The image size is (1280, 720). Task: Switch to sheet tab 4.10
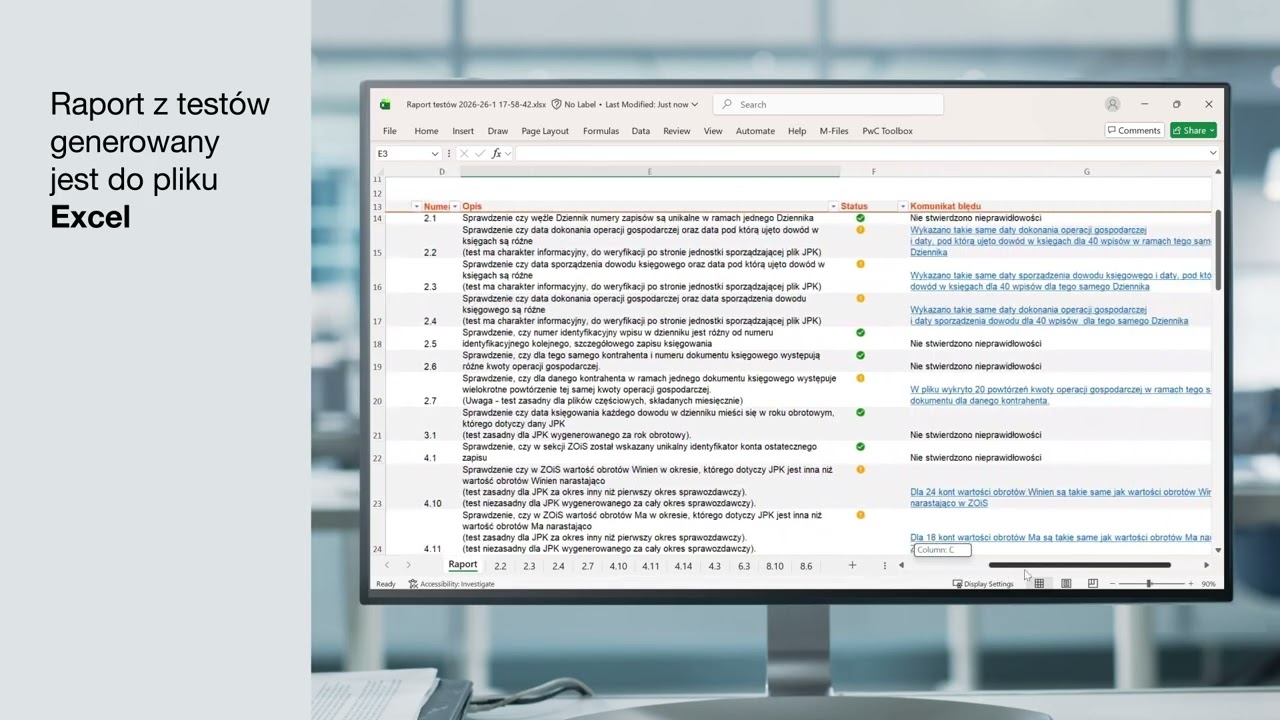click(618, 566)
